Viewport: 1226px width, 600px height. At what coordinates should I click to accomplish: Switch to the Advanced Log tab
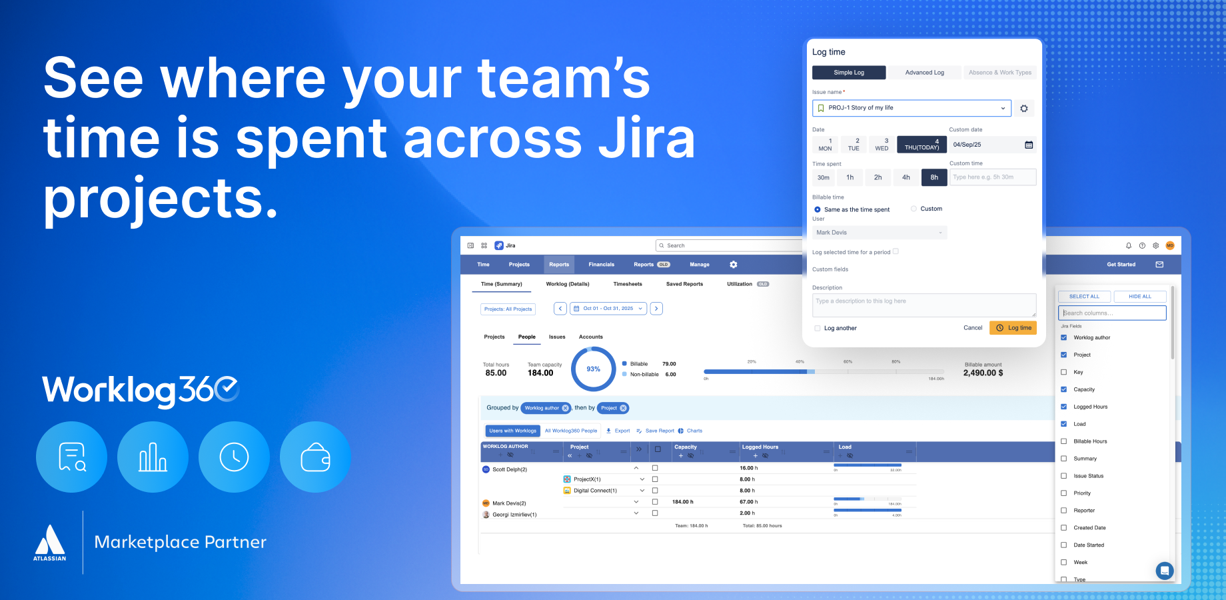click(x=924, y=73)
